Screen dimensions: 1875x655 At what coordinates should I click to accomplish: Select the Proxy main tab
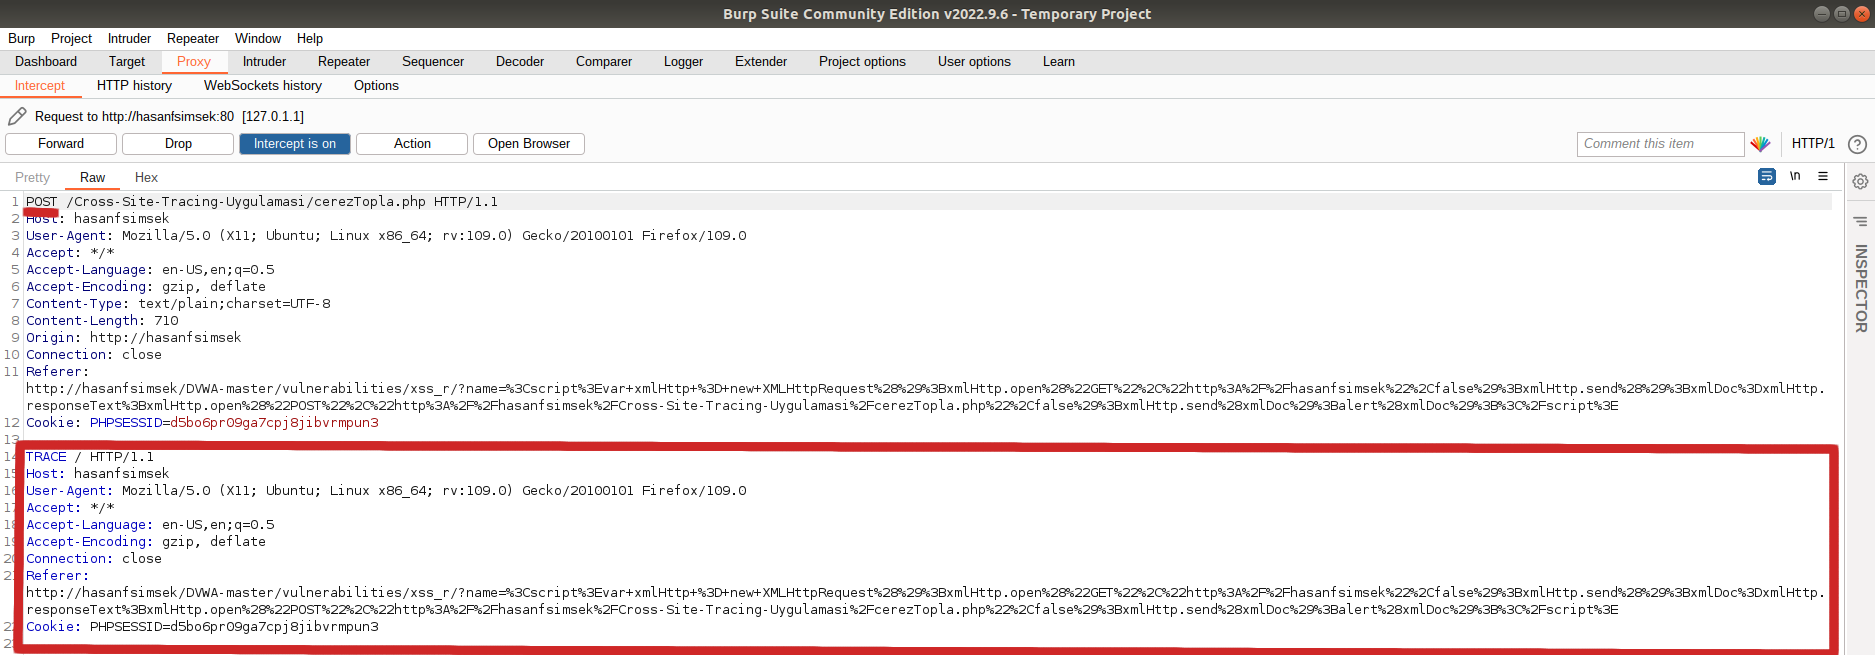coord(194,62)
